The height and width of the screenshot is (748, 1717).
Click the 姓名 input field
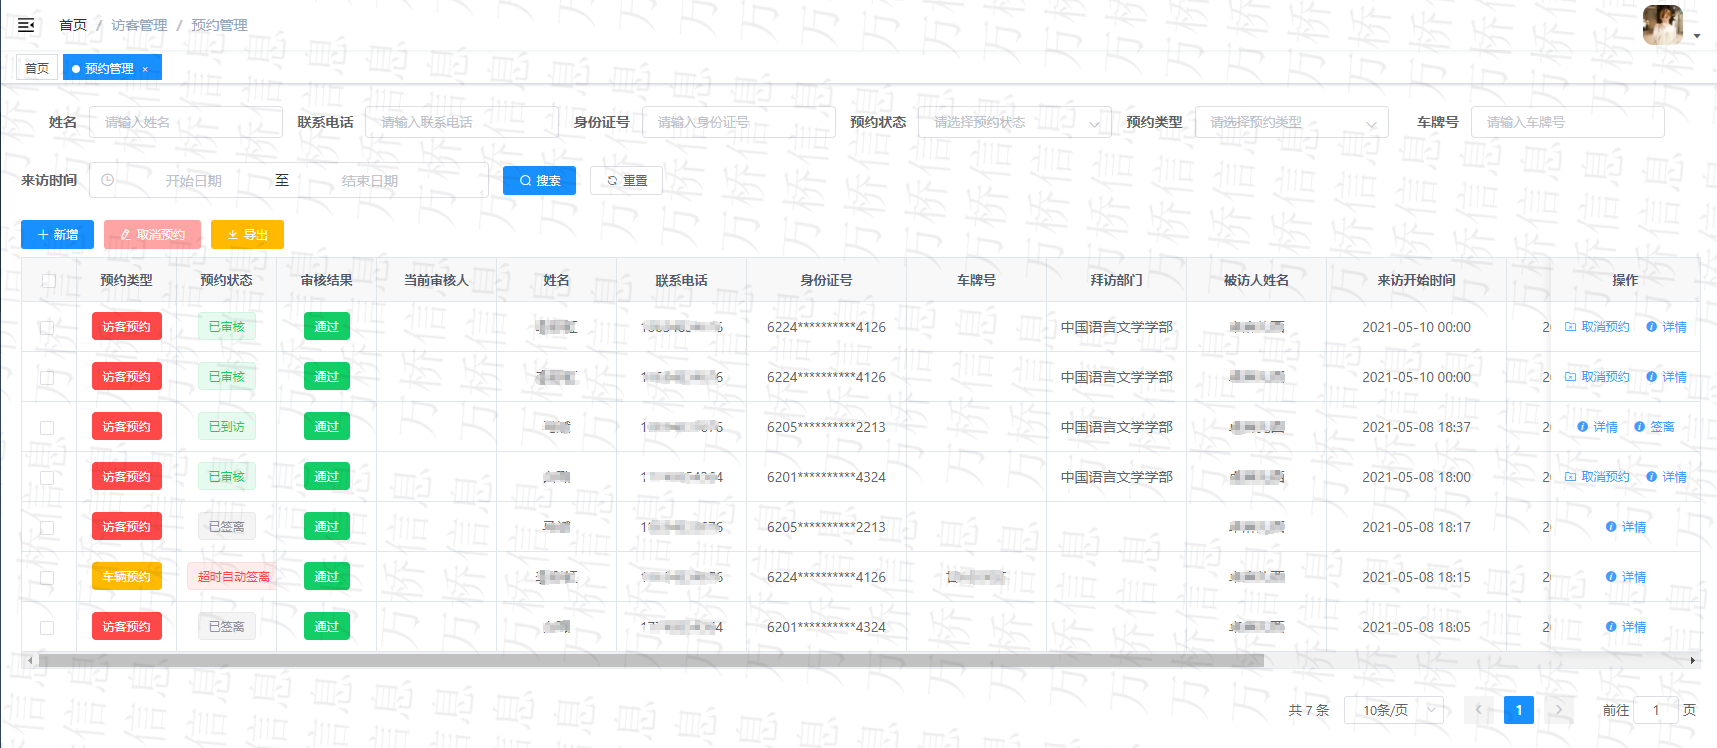click(x=186, y=123)
